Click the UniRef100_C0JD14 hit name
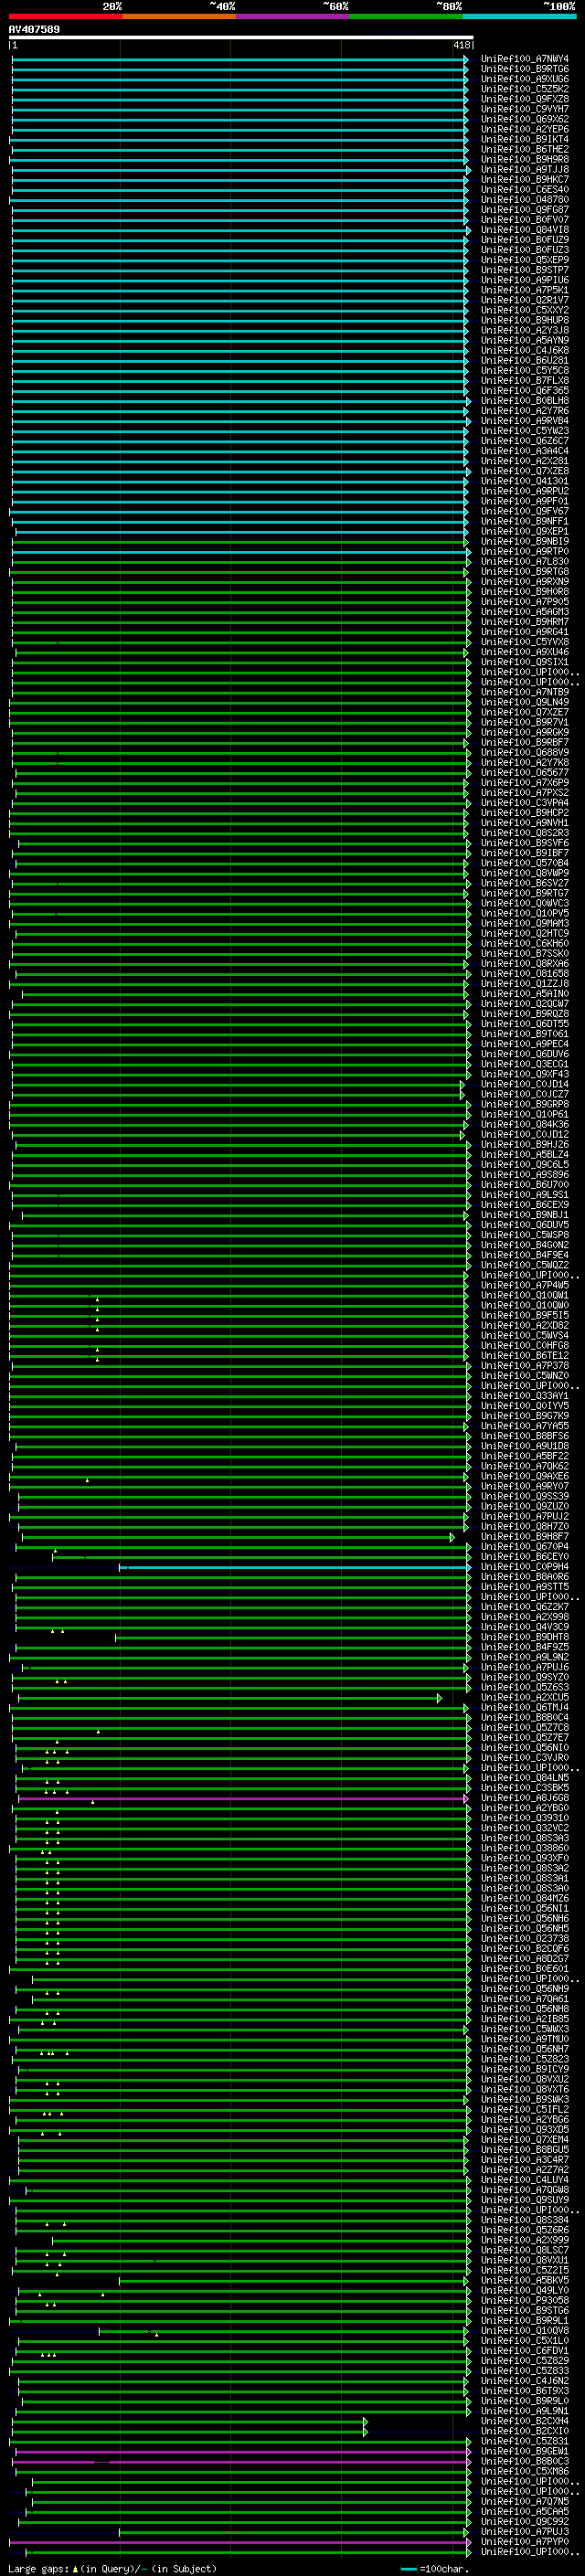This screenshot has width=585, height=2576. point(525,1084)
